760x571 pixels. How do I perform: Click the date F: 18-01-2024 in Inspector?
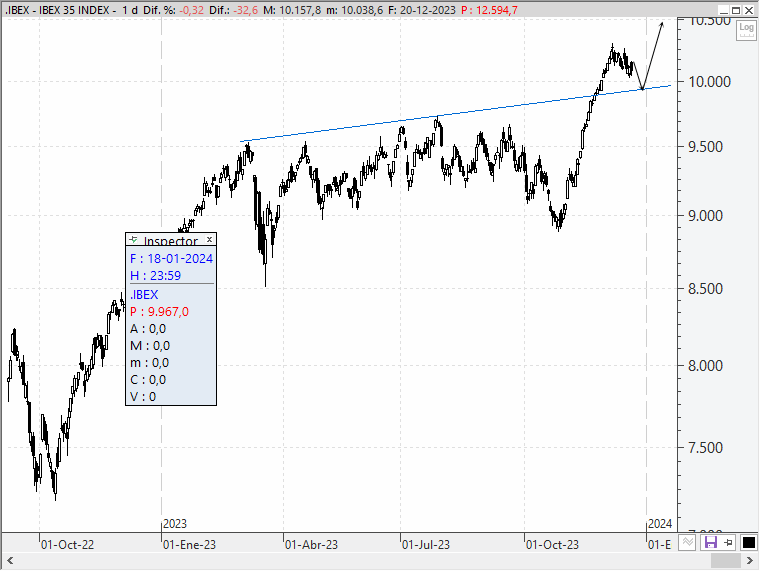tap(171, 258)
